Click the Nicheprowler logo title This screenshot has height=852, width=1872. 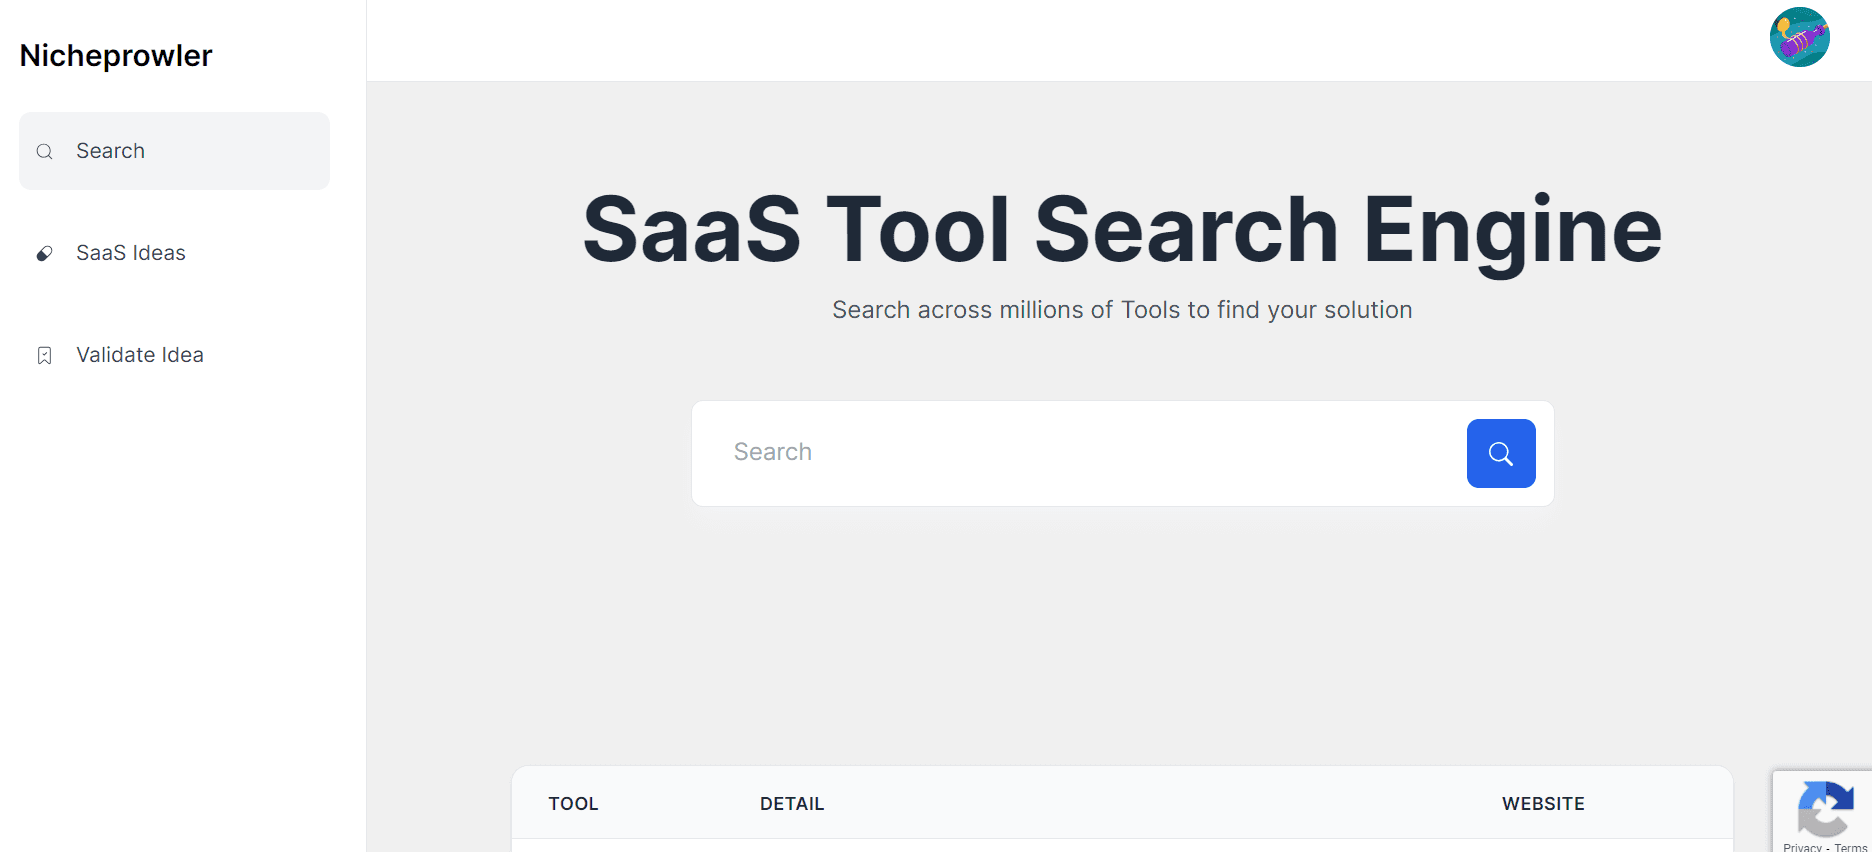[x=116, y=56]
